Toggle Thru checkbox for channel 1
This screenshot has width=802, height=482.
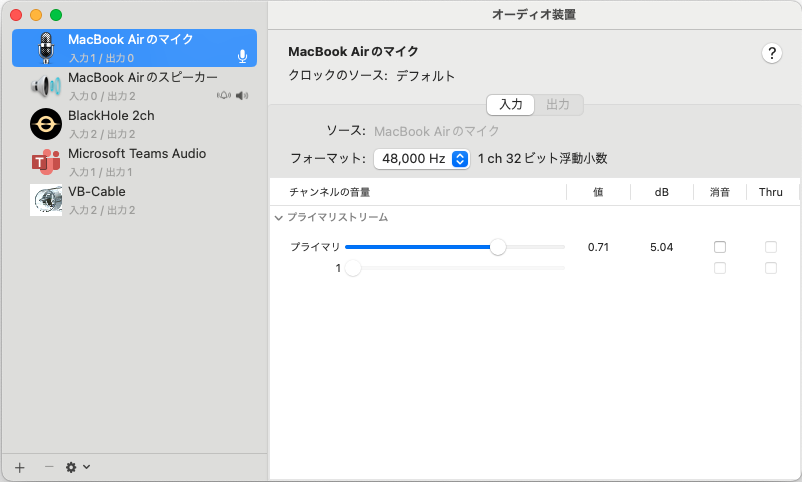(x=771, y=268)
